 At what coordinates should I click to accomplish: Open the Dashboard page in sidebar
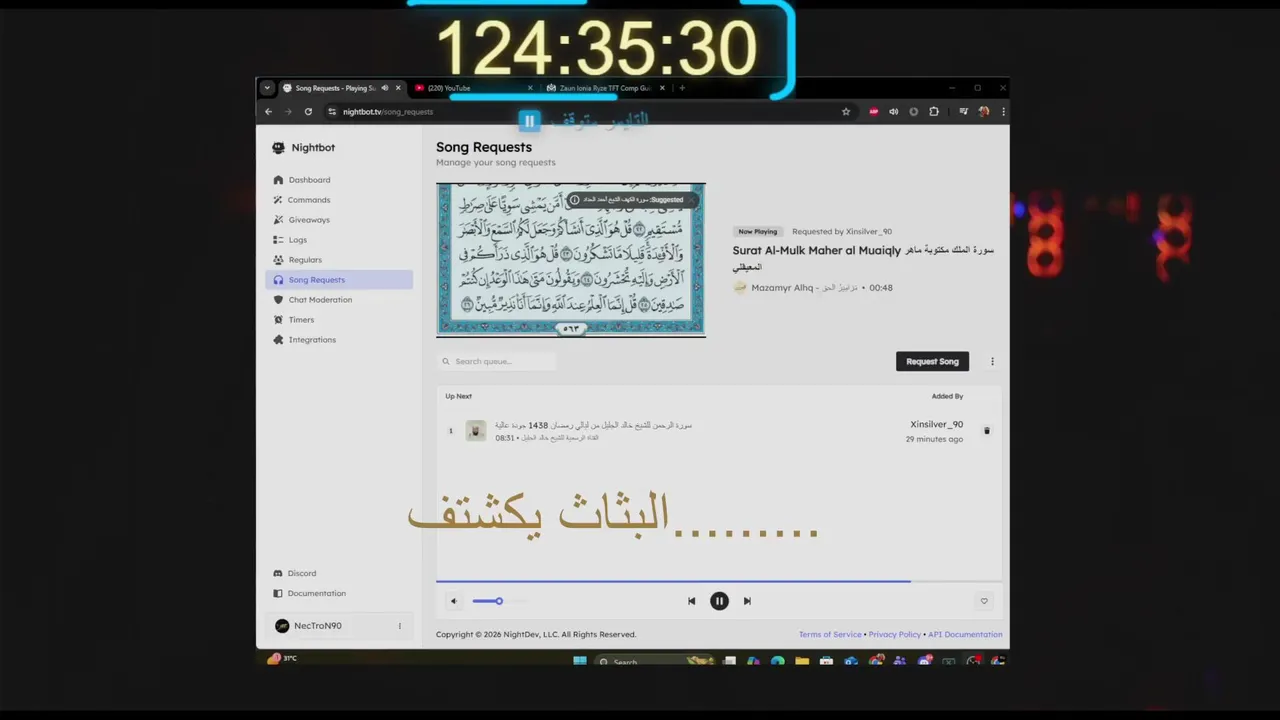pos(339,180)
